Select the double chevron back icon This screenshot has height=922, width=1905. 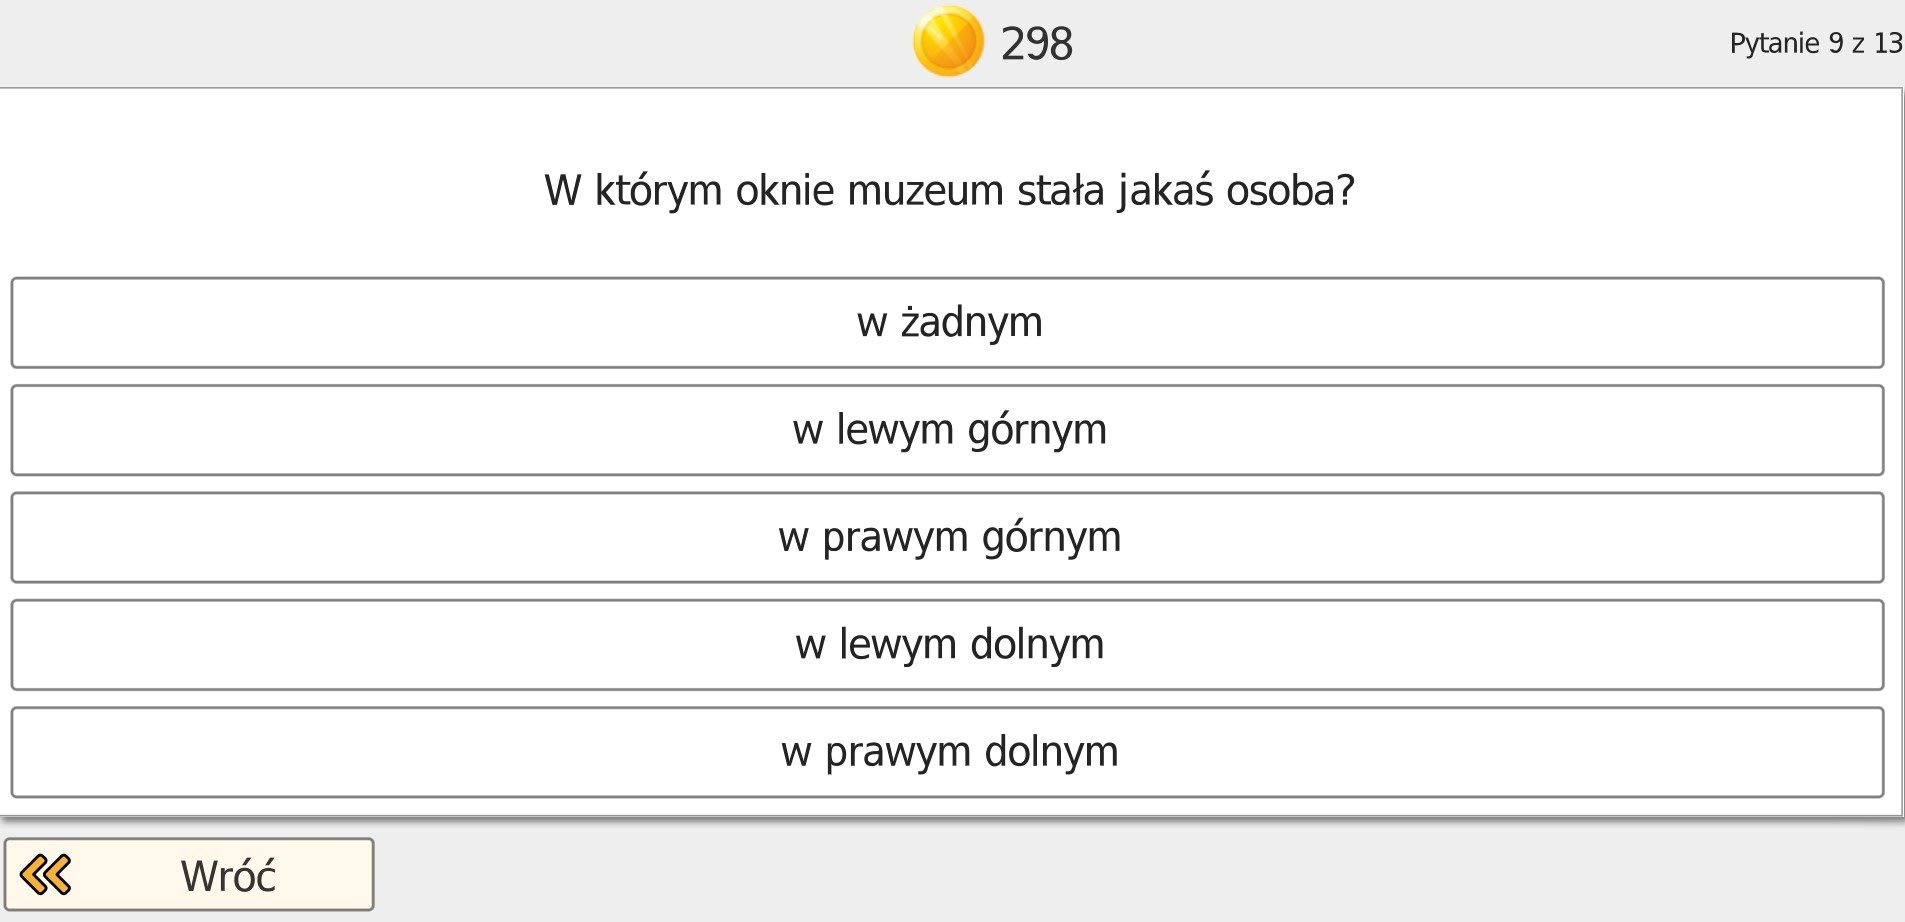coord(45,873)
